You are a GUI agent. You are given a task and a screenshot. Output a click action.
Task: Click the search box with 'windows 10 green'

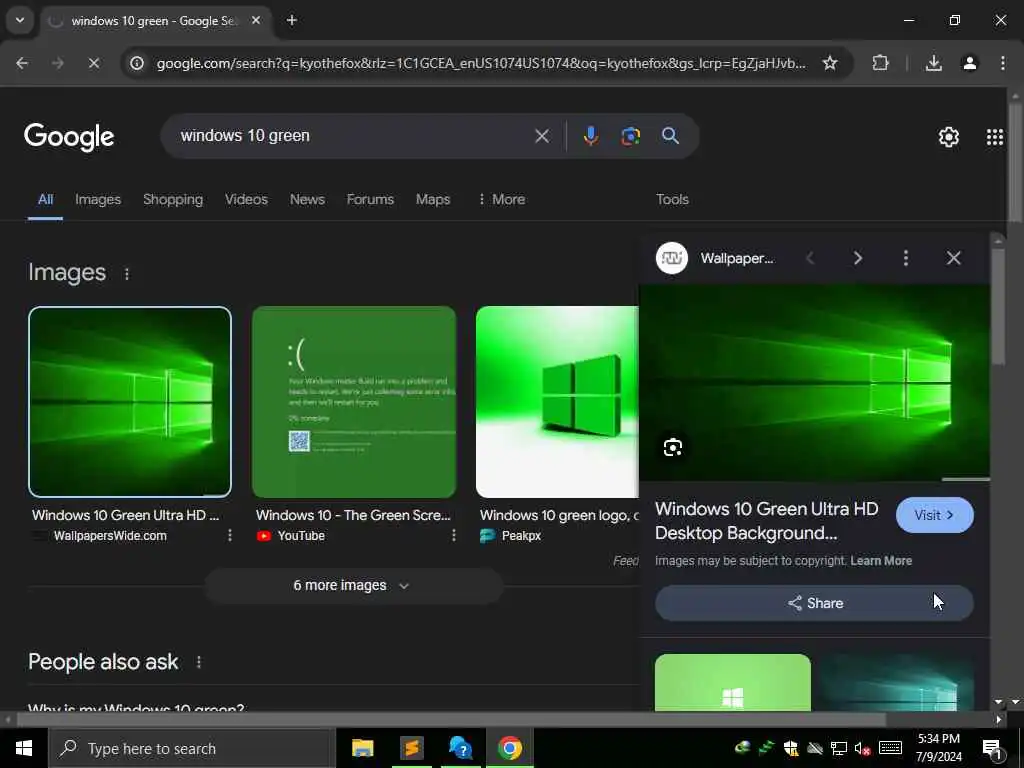(353, 136)
